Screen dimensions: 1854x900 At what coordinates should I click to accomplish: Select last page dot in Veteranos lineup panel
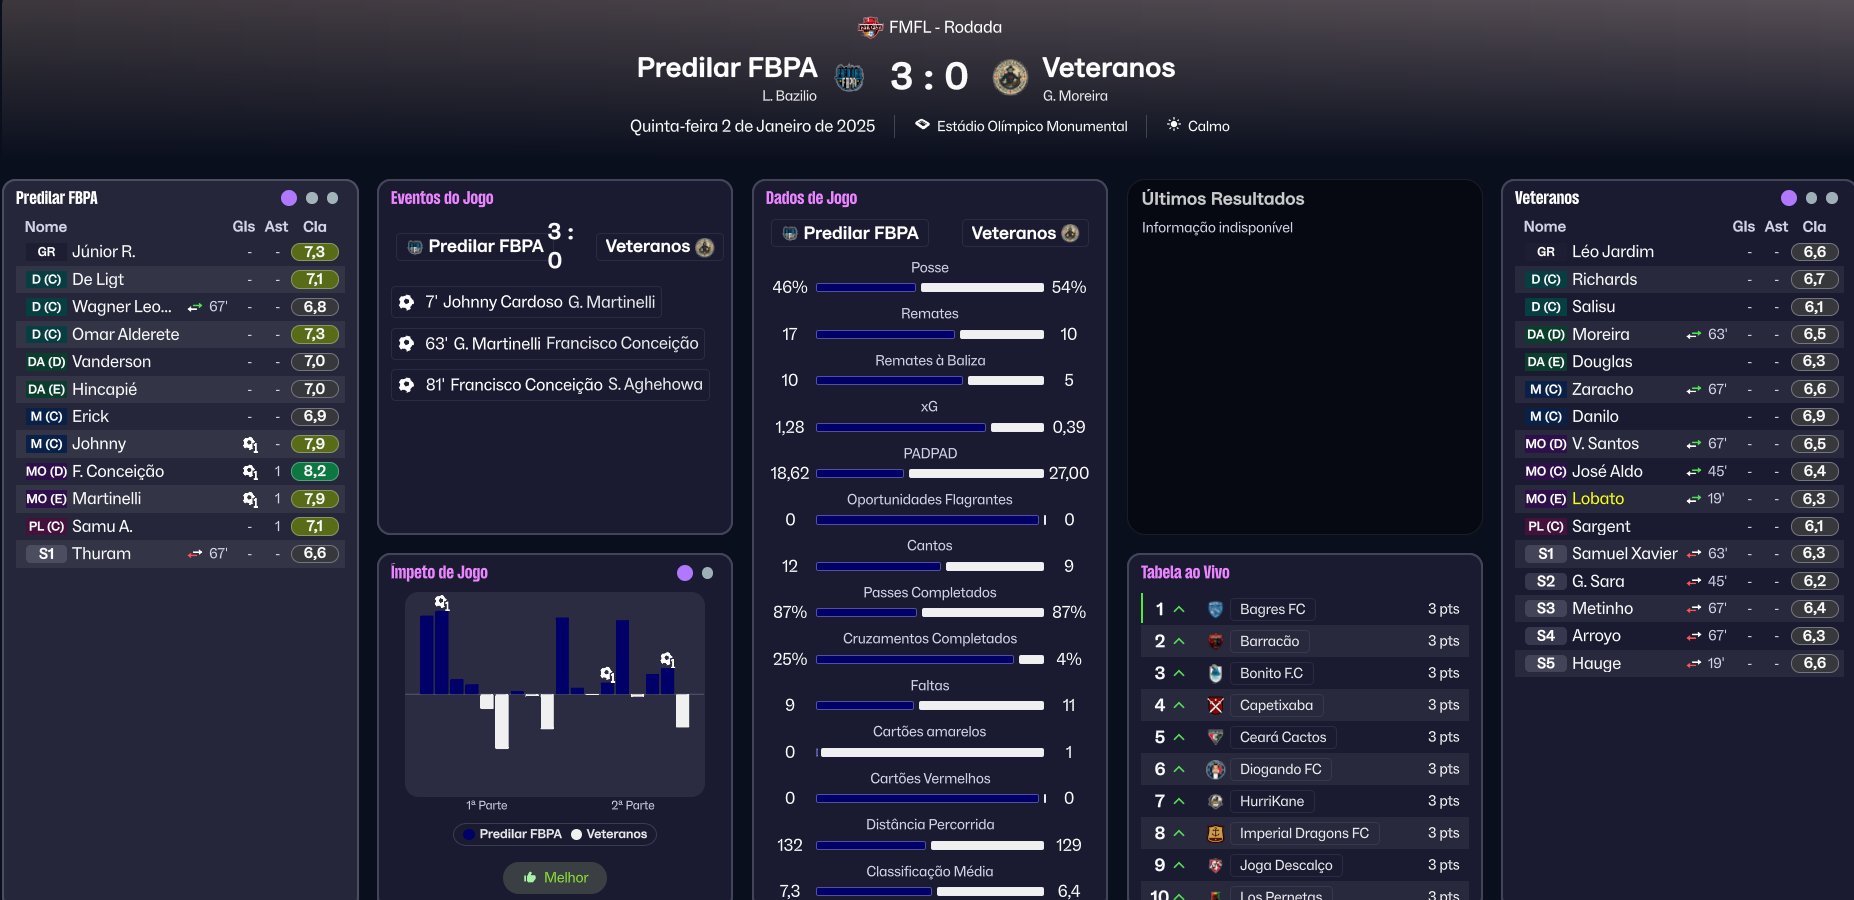(1832, 198)
